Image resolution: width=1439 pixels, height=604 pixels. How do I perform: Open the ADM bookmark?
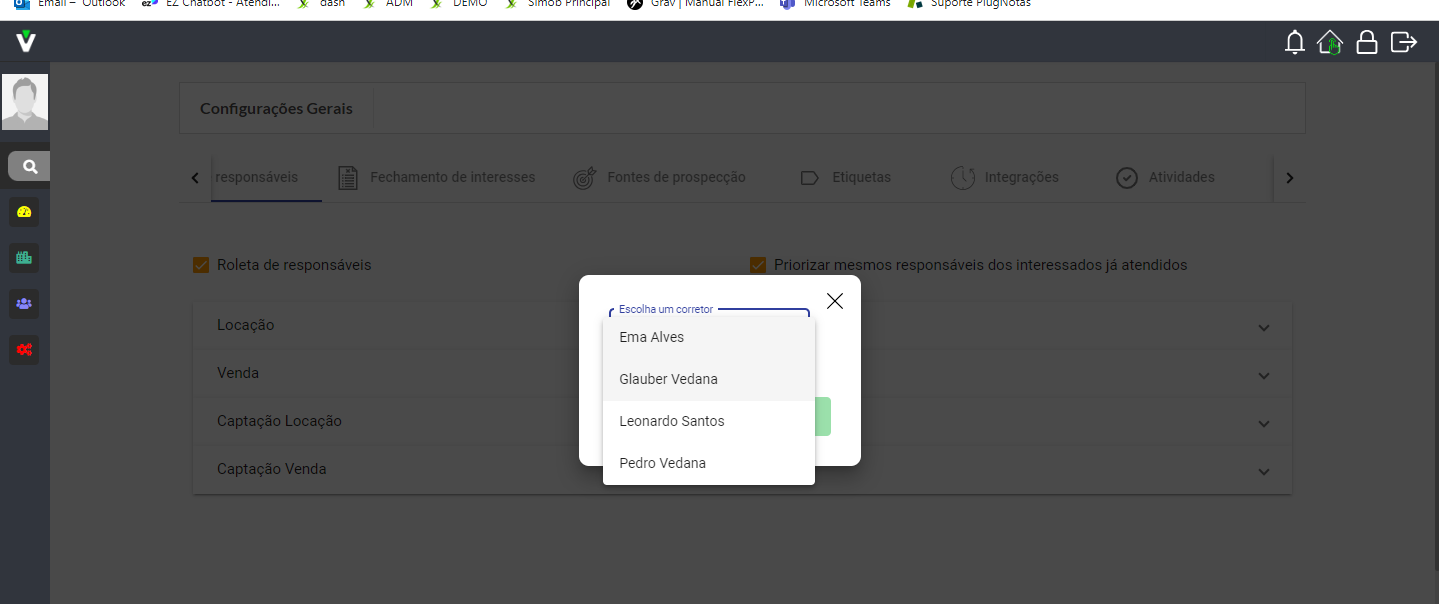coord(389,4)
